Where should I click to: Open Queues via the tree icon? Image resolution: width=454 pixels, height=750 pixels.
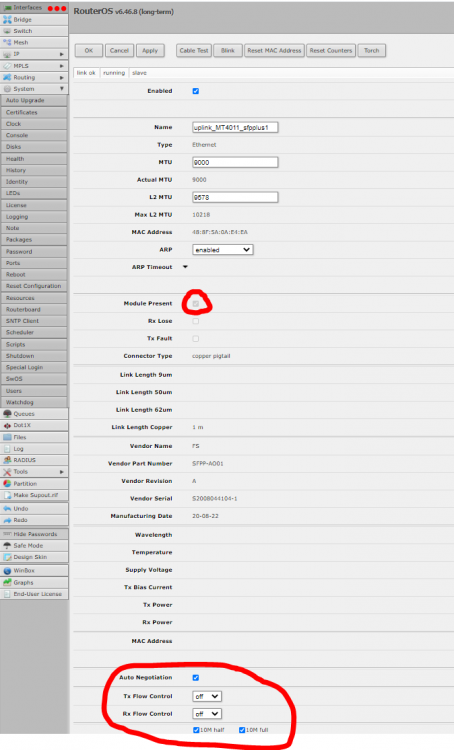[x=7, y=414]
